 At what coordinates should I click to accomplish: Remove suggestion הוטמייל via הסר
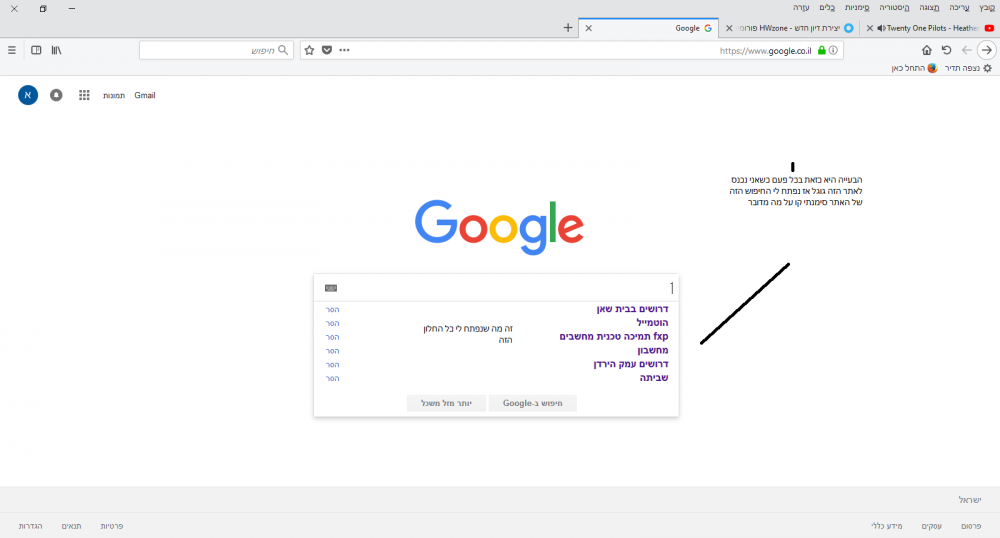(x=332, y=324)
